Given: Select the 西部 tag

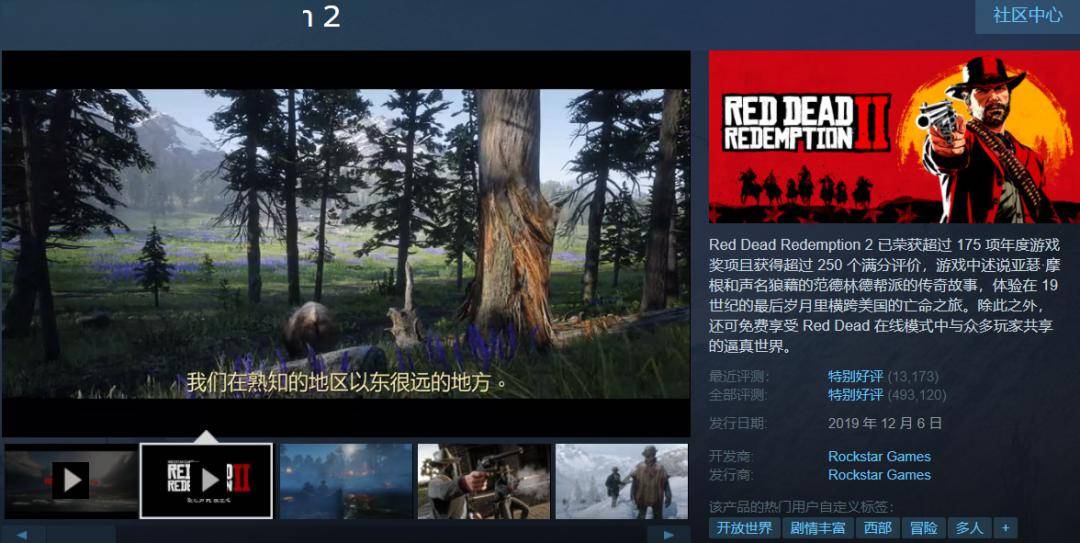Looking at the screenshot, I should pyautogui.click(x=878, y=529).
